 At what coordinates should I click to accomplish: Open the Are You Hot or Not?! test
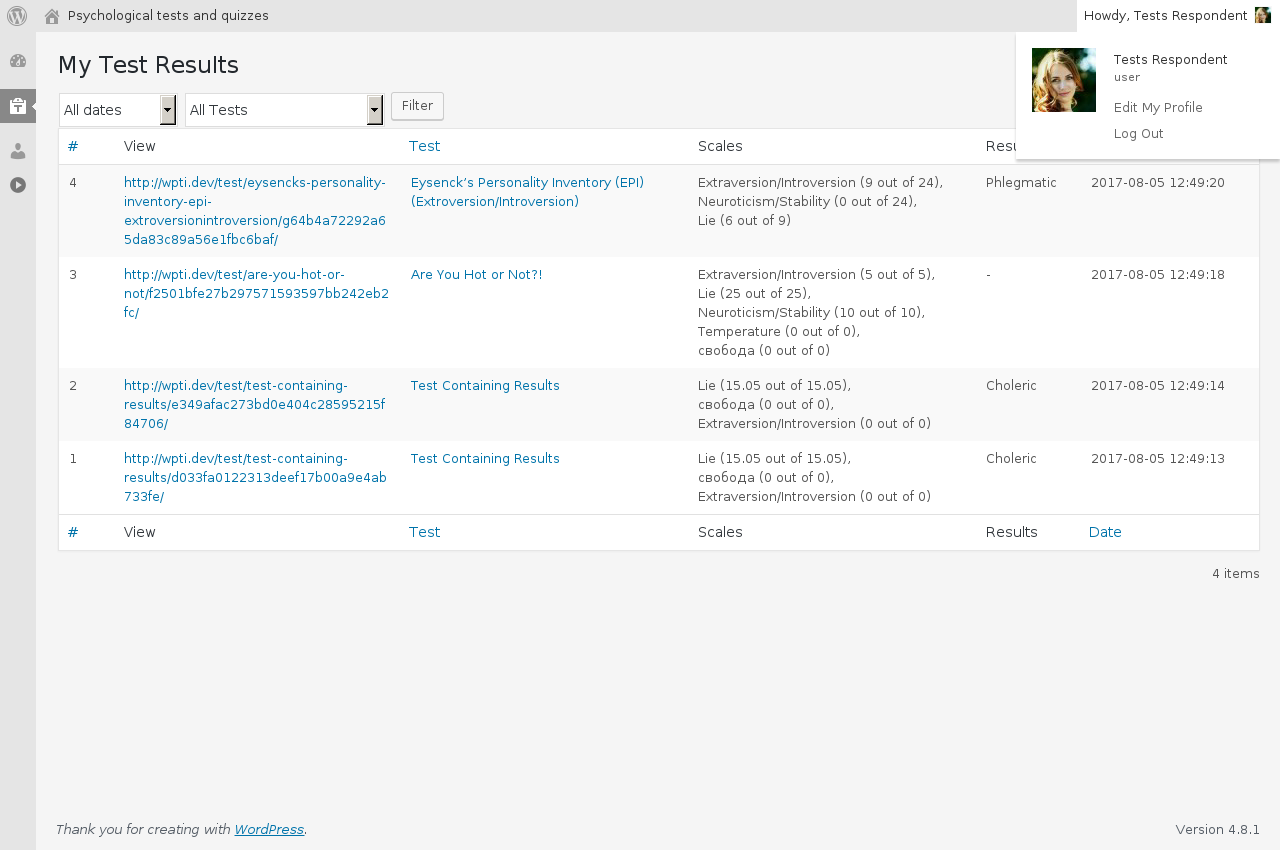tap(477, 275)
